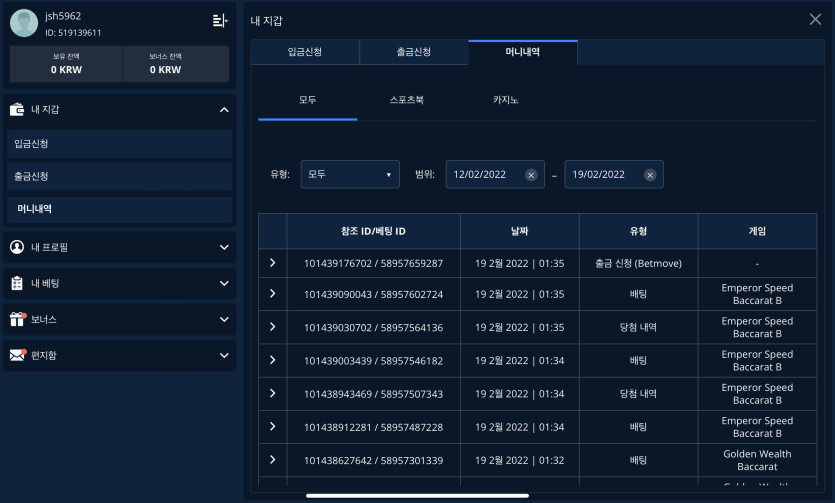Expand row 101438943469 details
Screen dimensions: 835x503
click(x=273, y=393)
